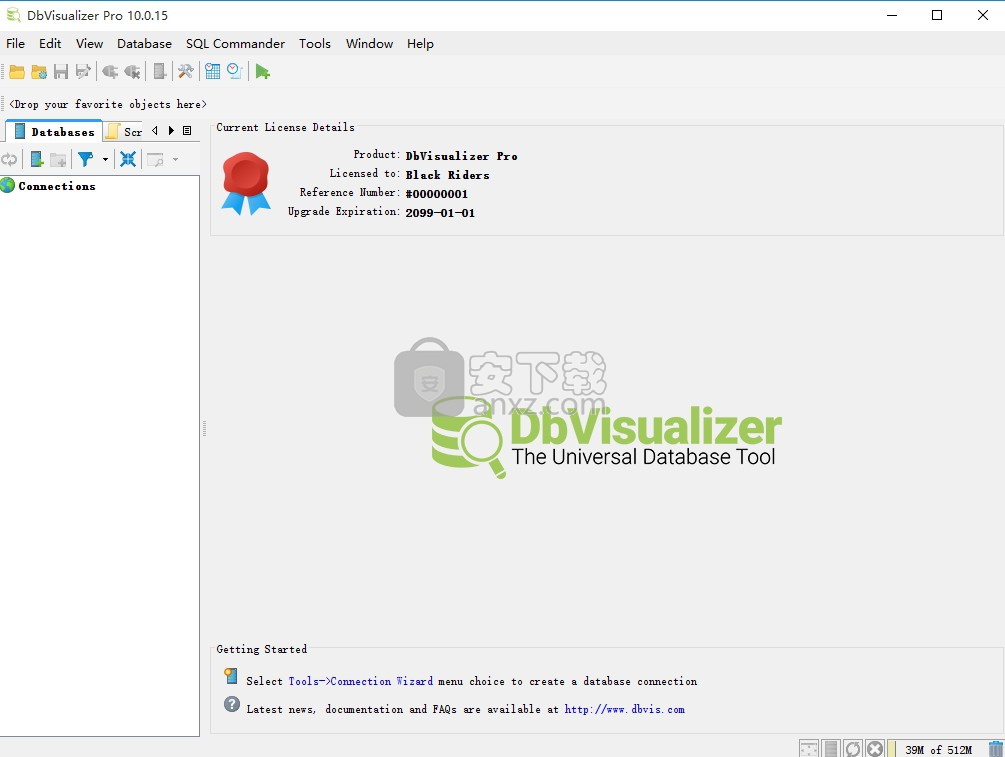Click the 2099-01-01 expiration date
This screenshot has width=1005, height=757.
point(440,213)
